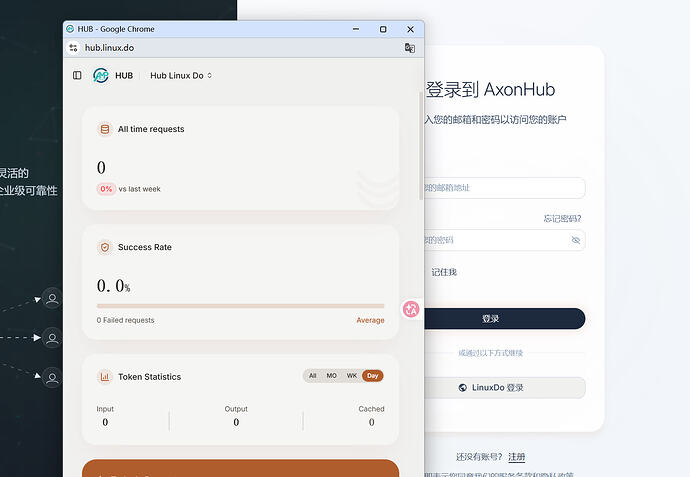The image size is (690, 477).
Task: Click the 0 Failed requests text
Action: (125, 320)
